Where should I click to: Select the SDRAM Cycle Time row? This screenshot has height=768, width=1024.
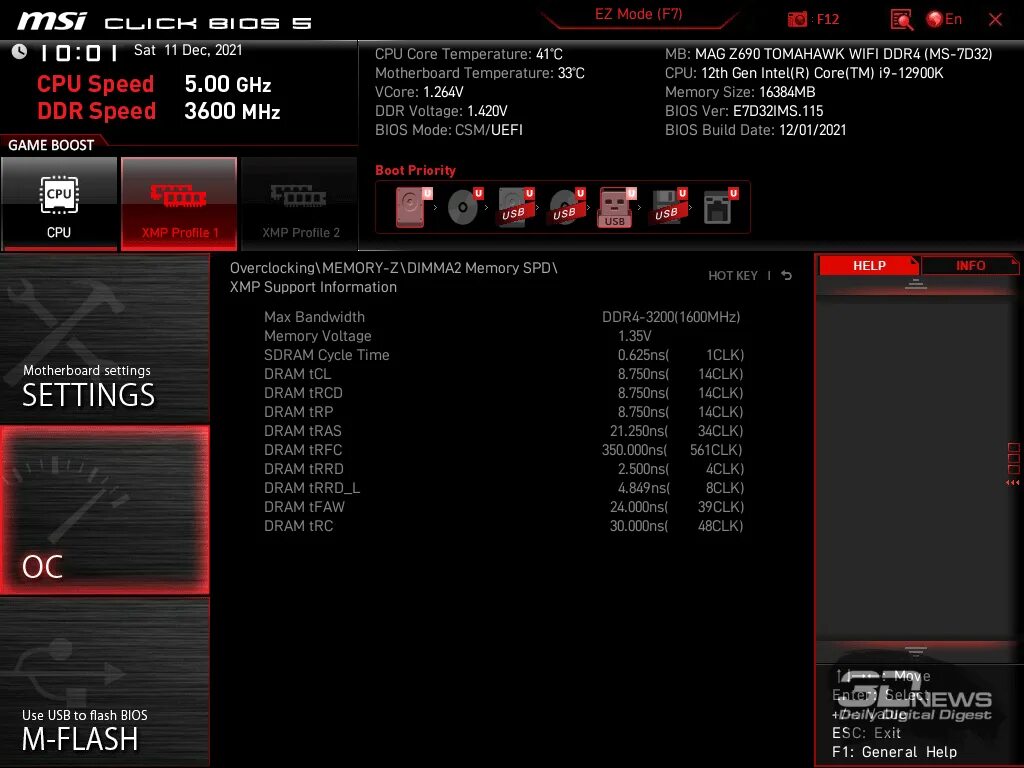click(x=504, y=355)
